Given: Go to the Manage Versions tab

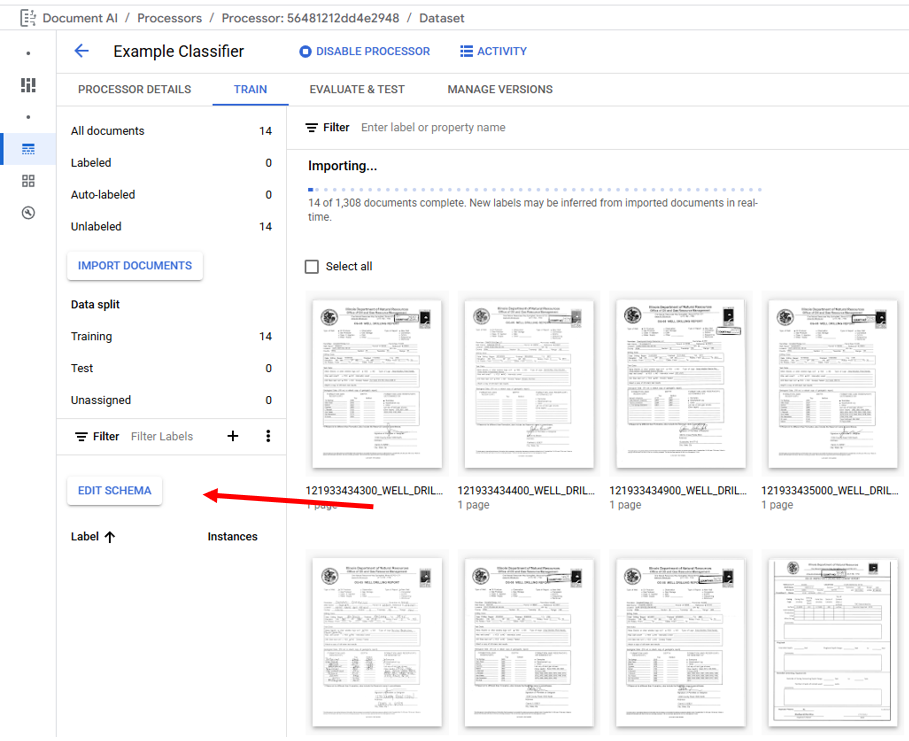Looking at the screenshot, I should (500, 89).
